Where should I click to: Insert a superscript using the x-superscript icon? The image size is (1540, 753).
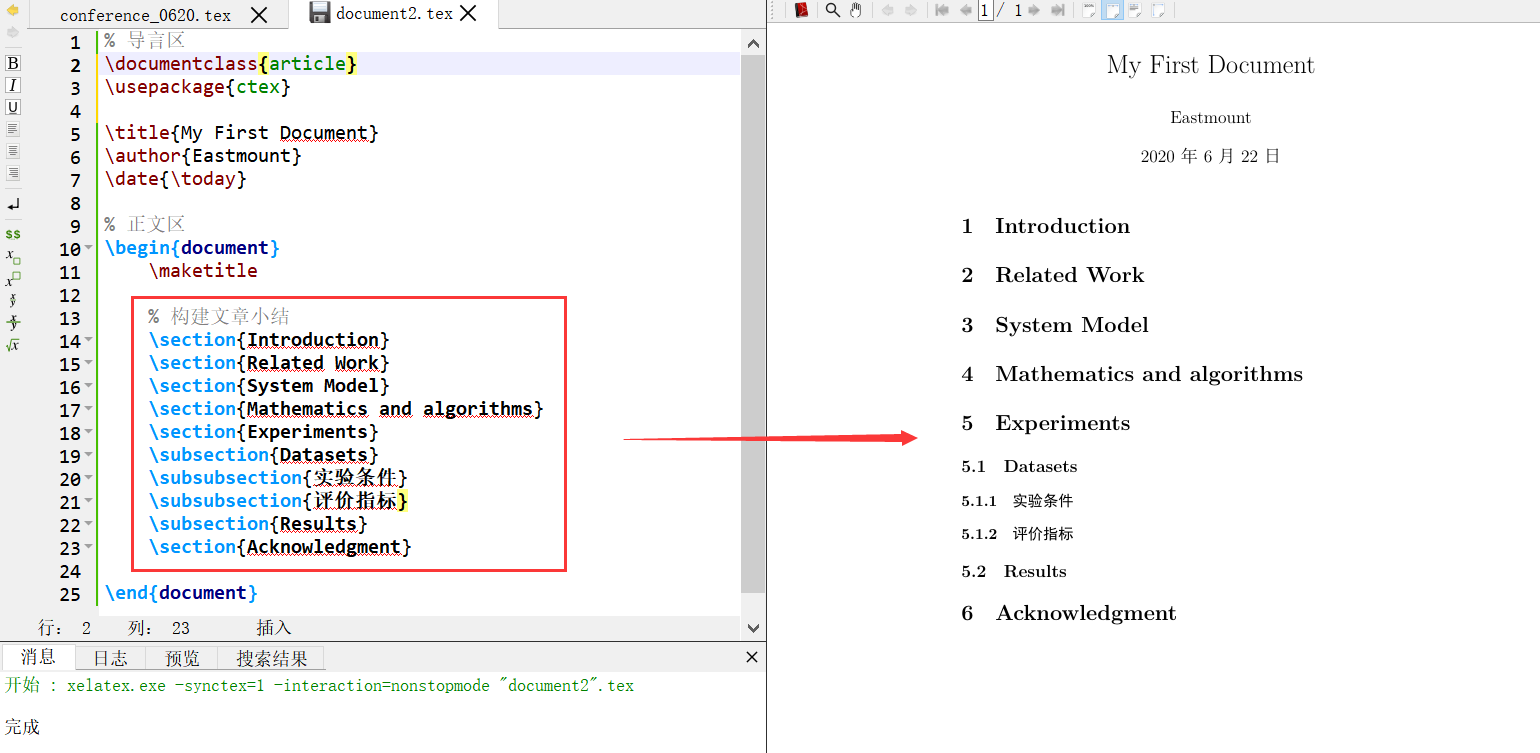[x=13, y=279]
